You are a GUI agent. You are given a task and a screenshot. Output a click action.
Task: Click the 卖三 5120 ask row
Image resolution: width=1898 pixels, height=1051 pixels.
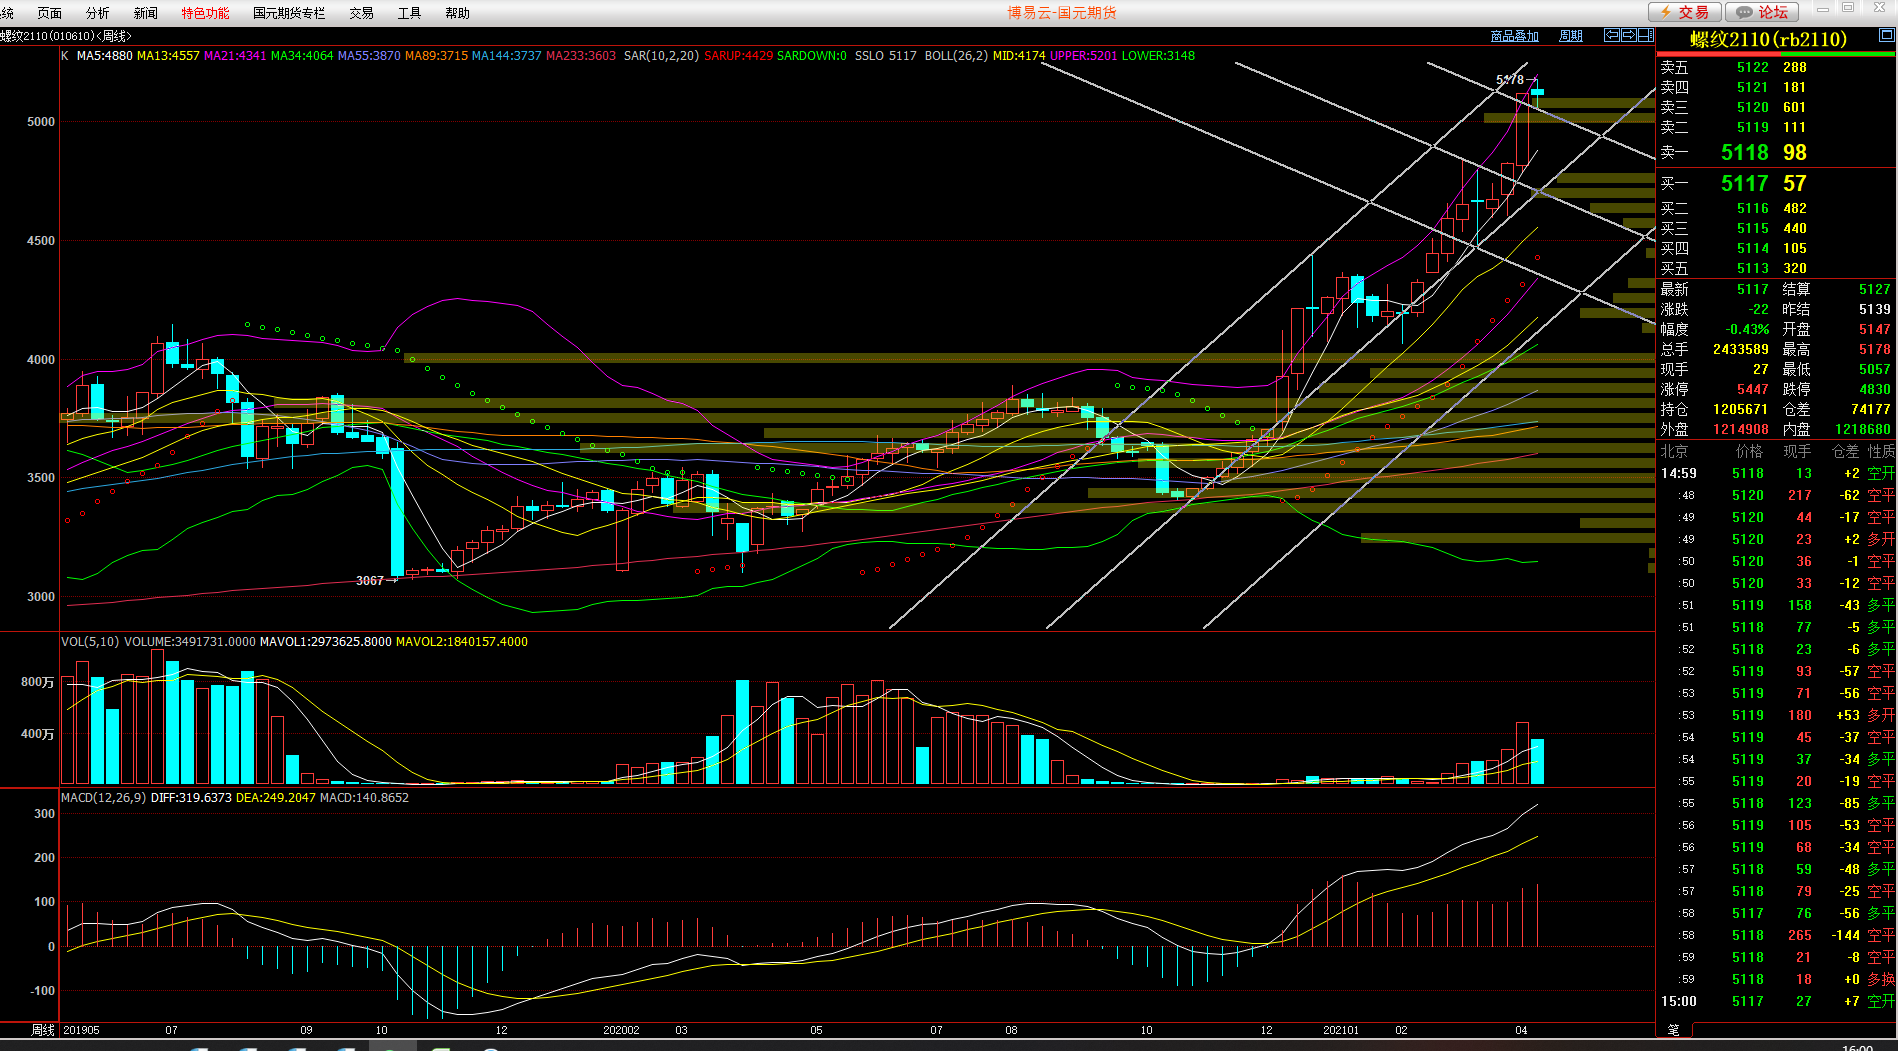(1776, 108)
